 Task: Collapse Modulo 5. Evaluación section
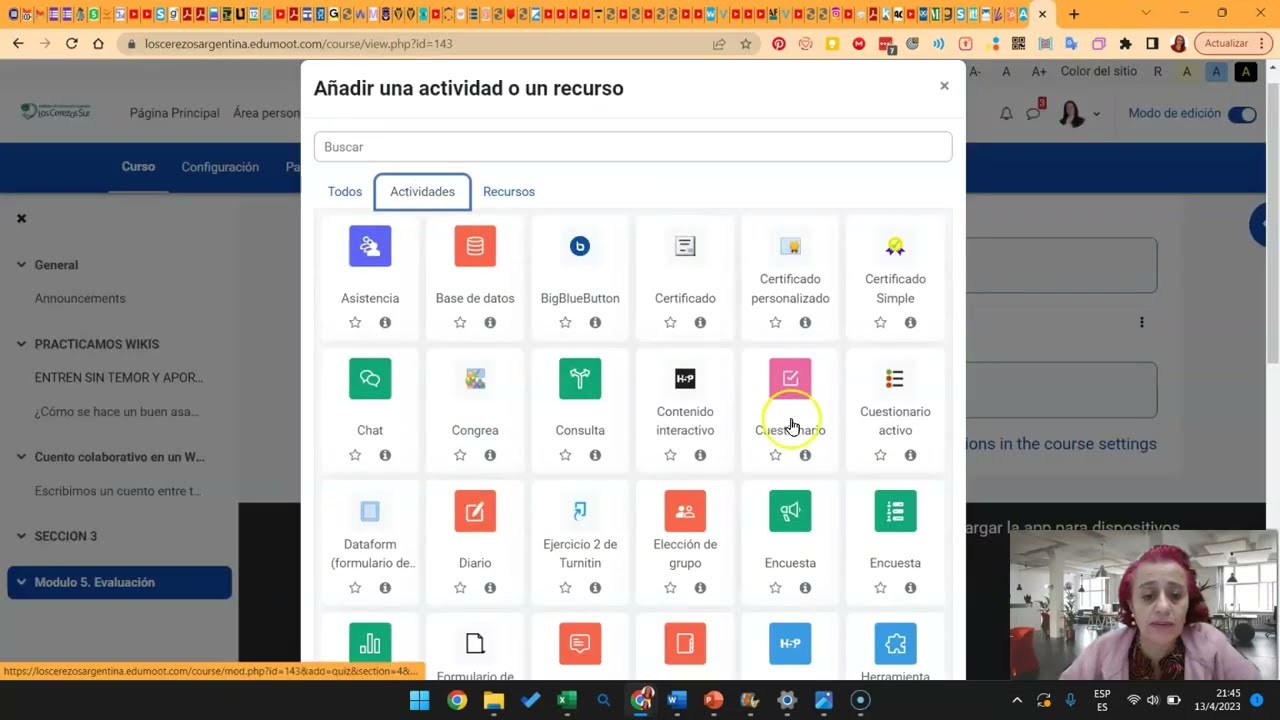pos(21,582)
